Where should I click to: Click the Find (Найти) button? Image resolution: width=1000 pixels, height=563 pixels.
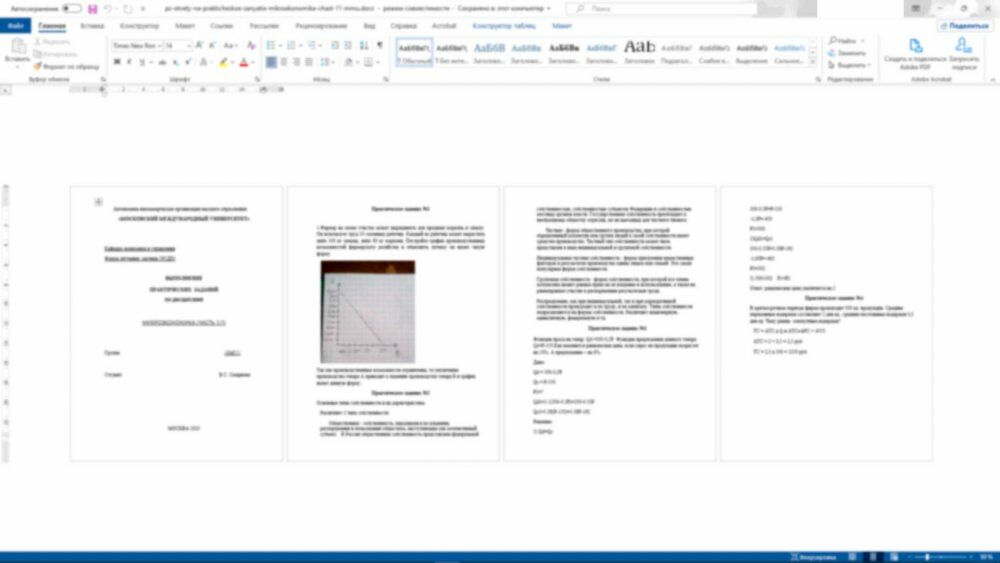[843, 41]
